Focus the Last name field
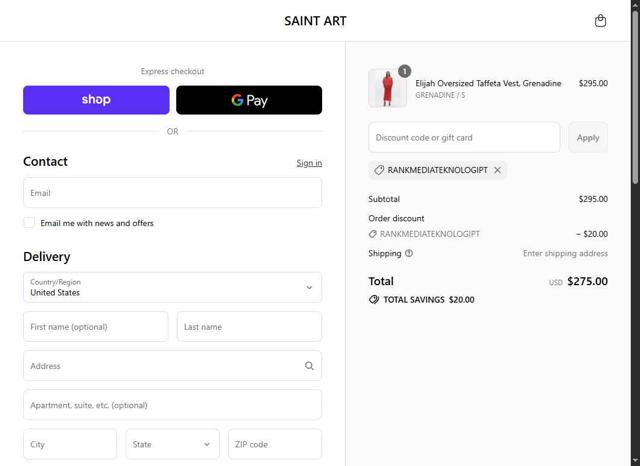640x466 pixels. click(249, 326)
